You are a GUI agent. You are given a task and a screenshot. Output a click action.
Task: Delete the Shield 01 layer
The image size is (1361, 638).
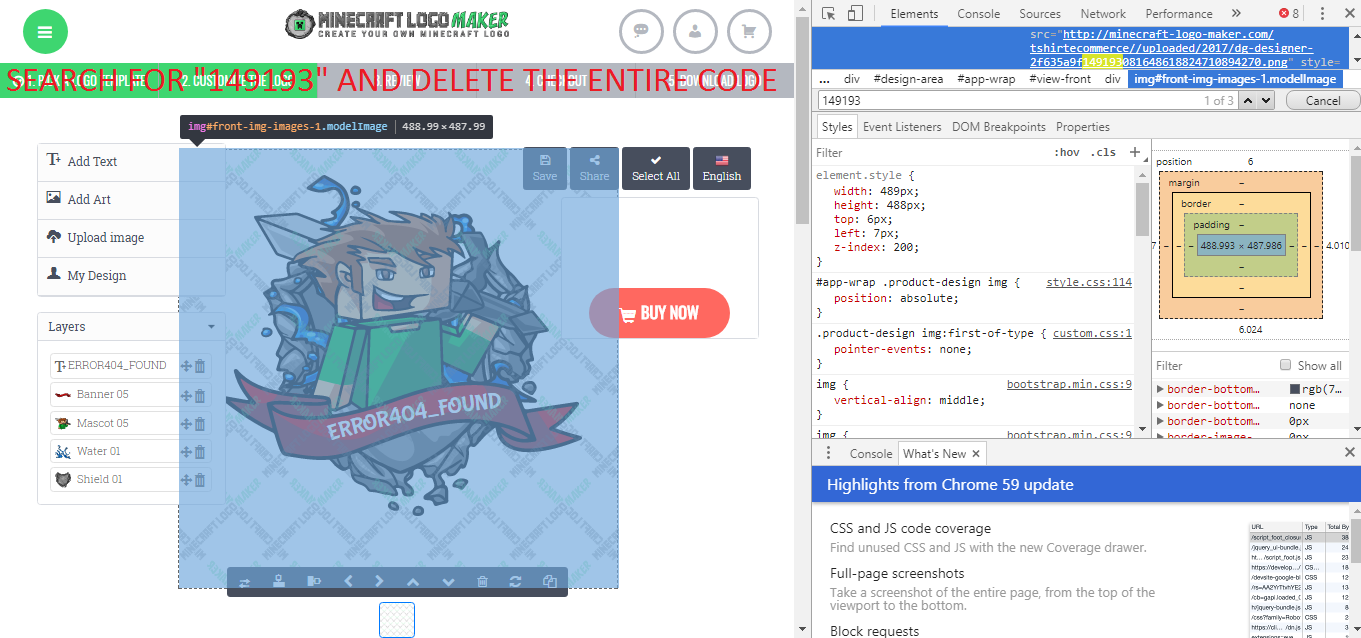point(200,480)
